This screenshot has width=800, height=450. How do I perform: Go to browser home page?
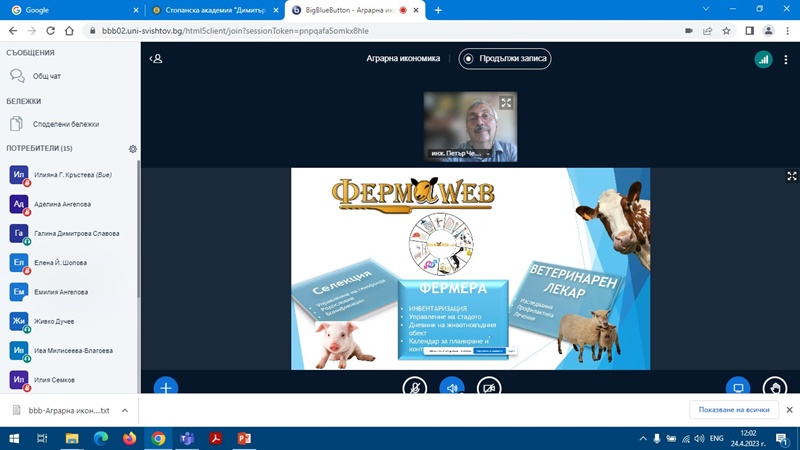point(69,31)
